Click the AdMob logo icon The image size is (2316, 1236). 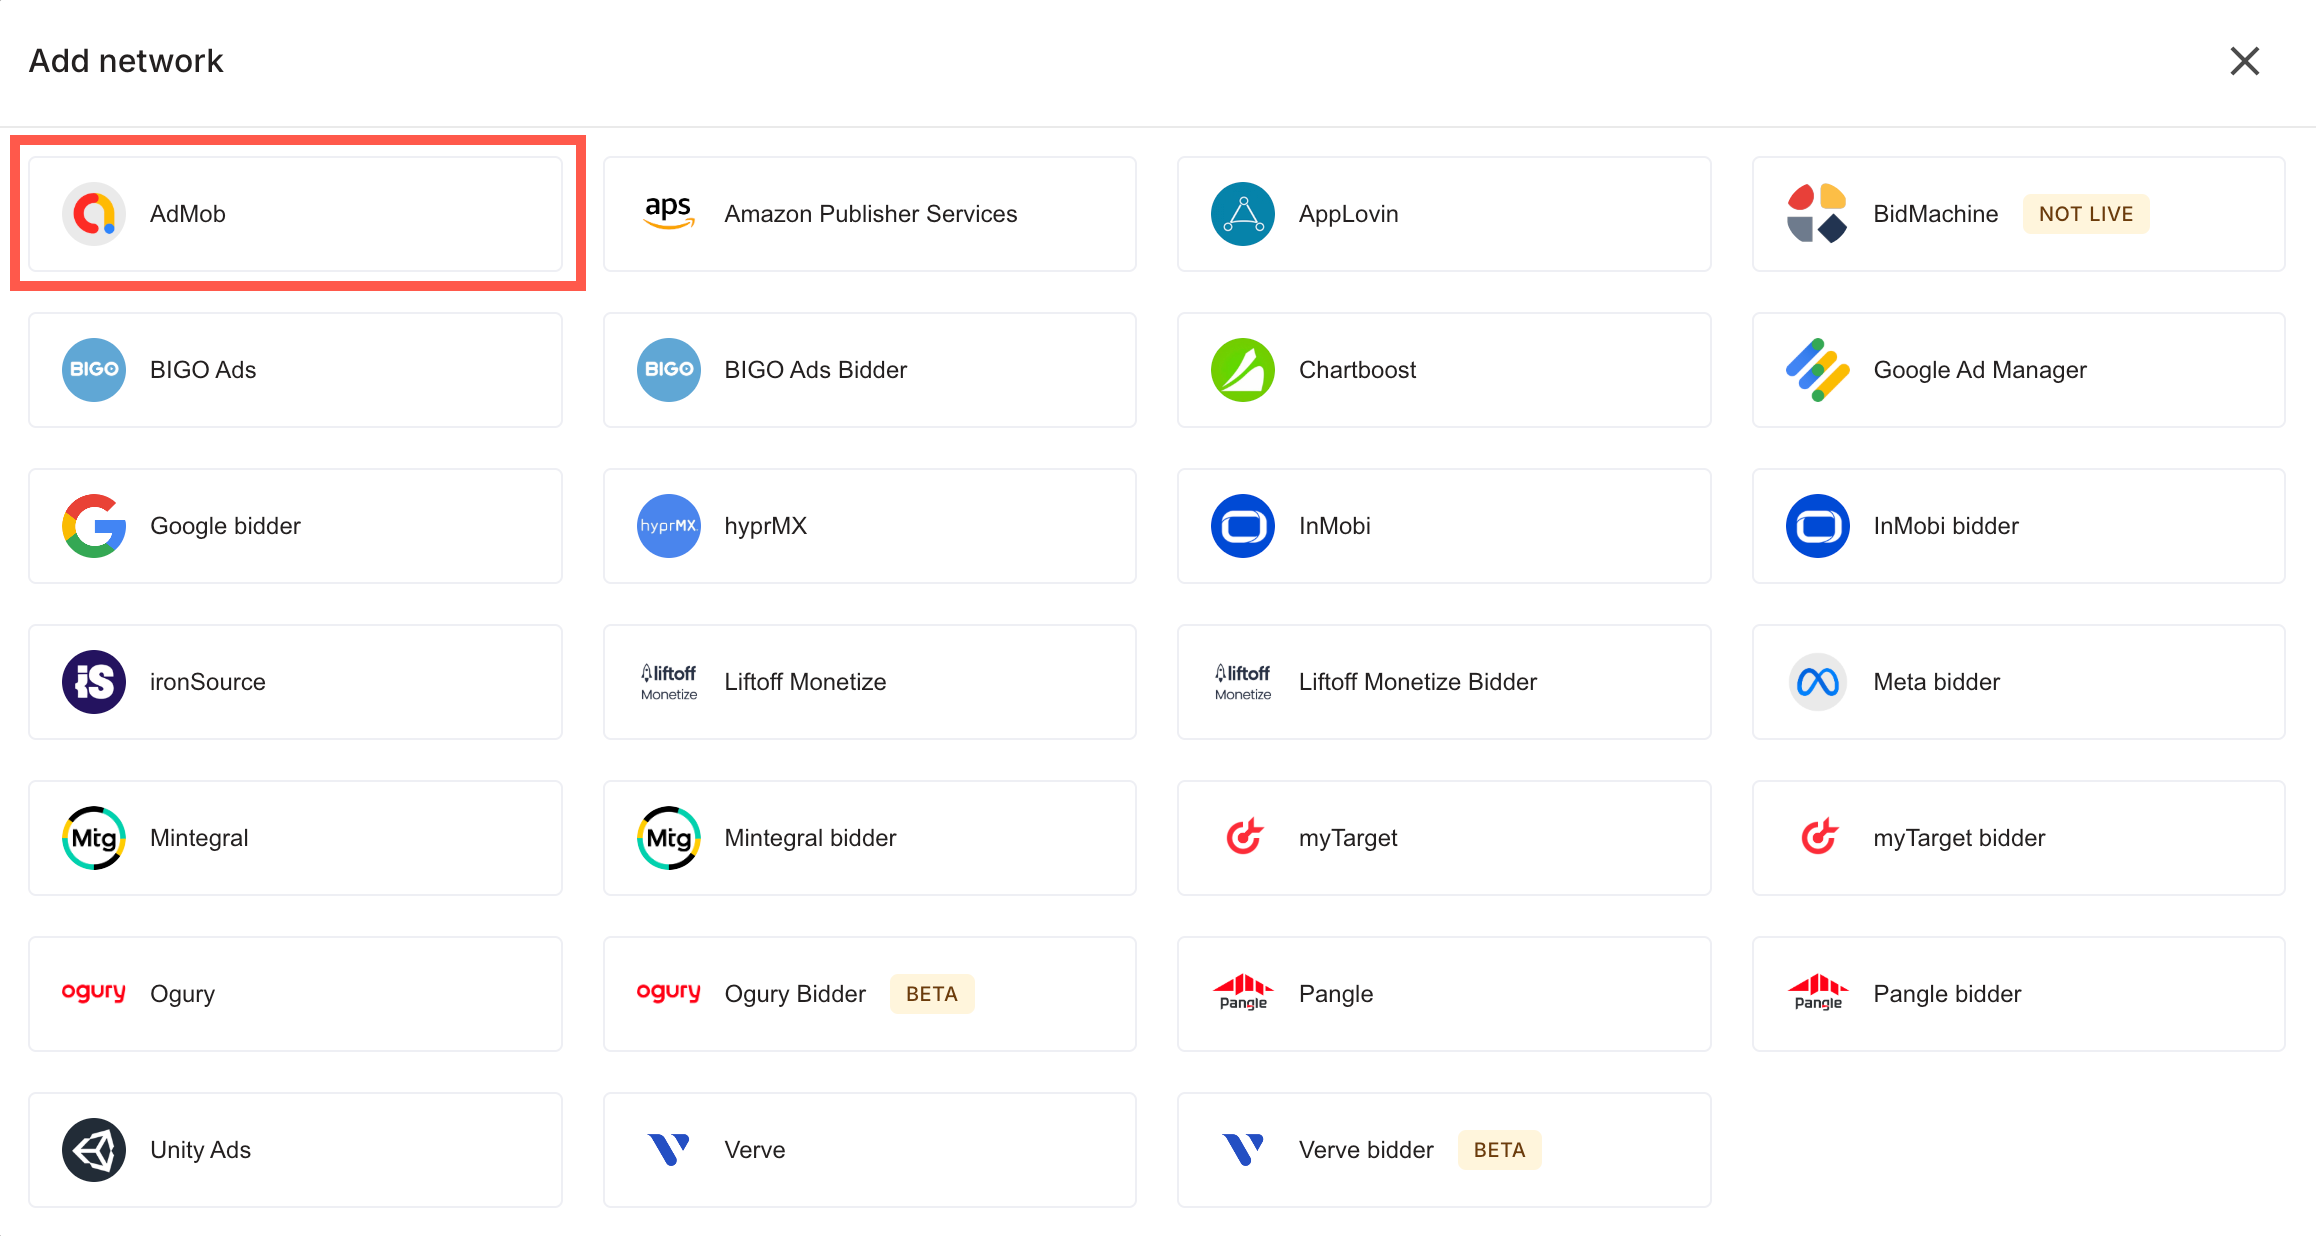pos(94,214)
